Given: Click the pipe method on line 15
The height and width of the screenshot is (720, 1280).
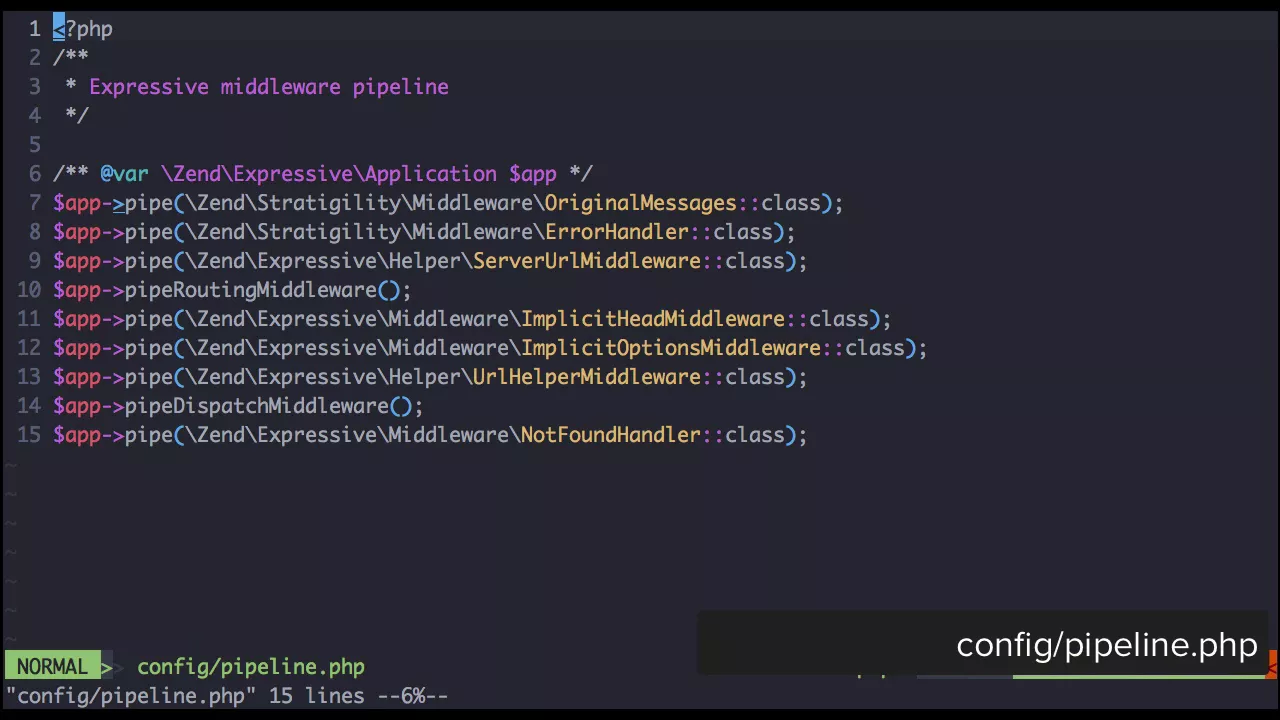Looking at the screenshot, I should pos(148,435).
